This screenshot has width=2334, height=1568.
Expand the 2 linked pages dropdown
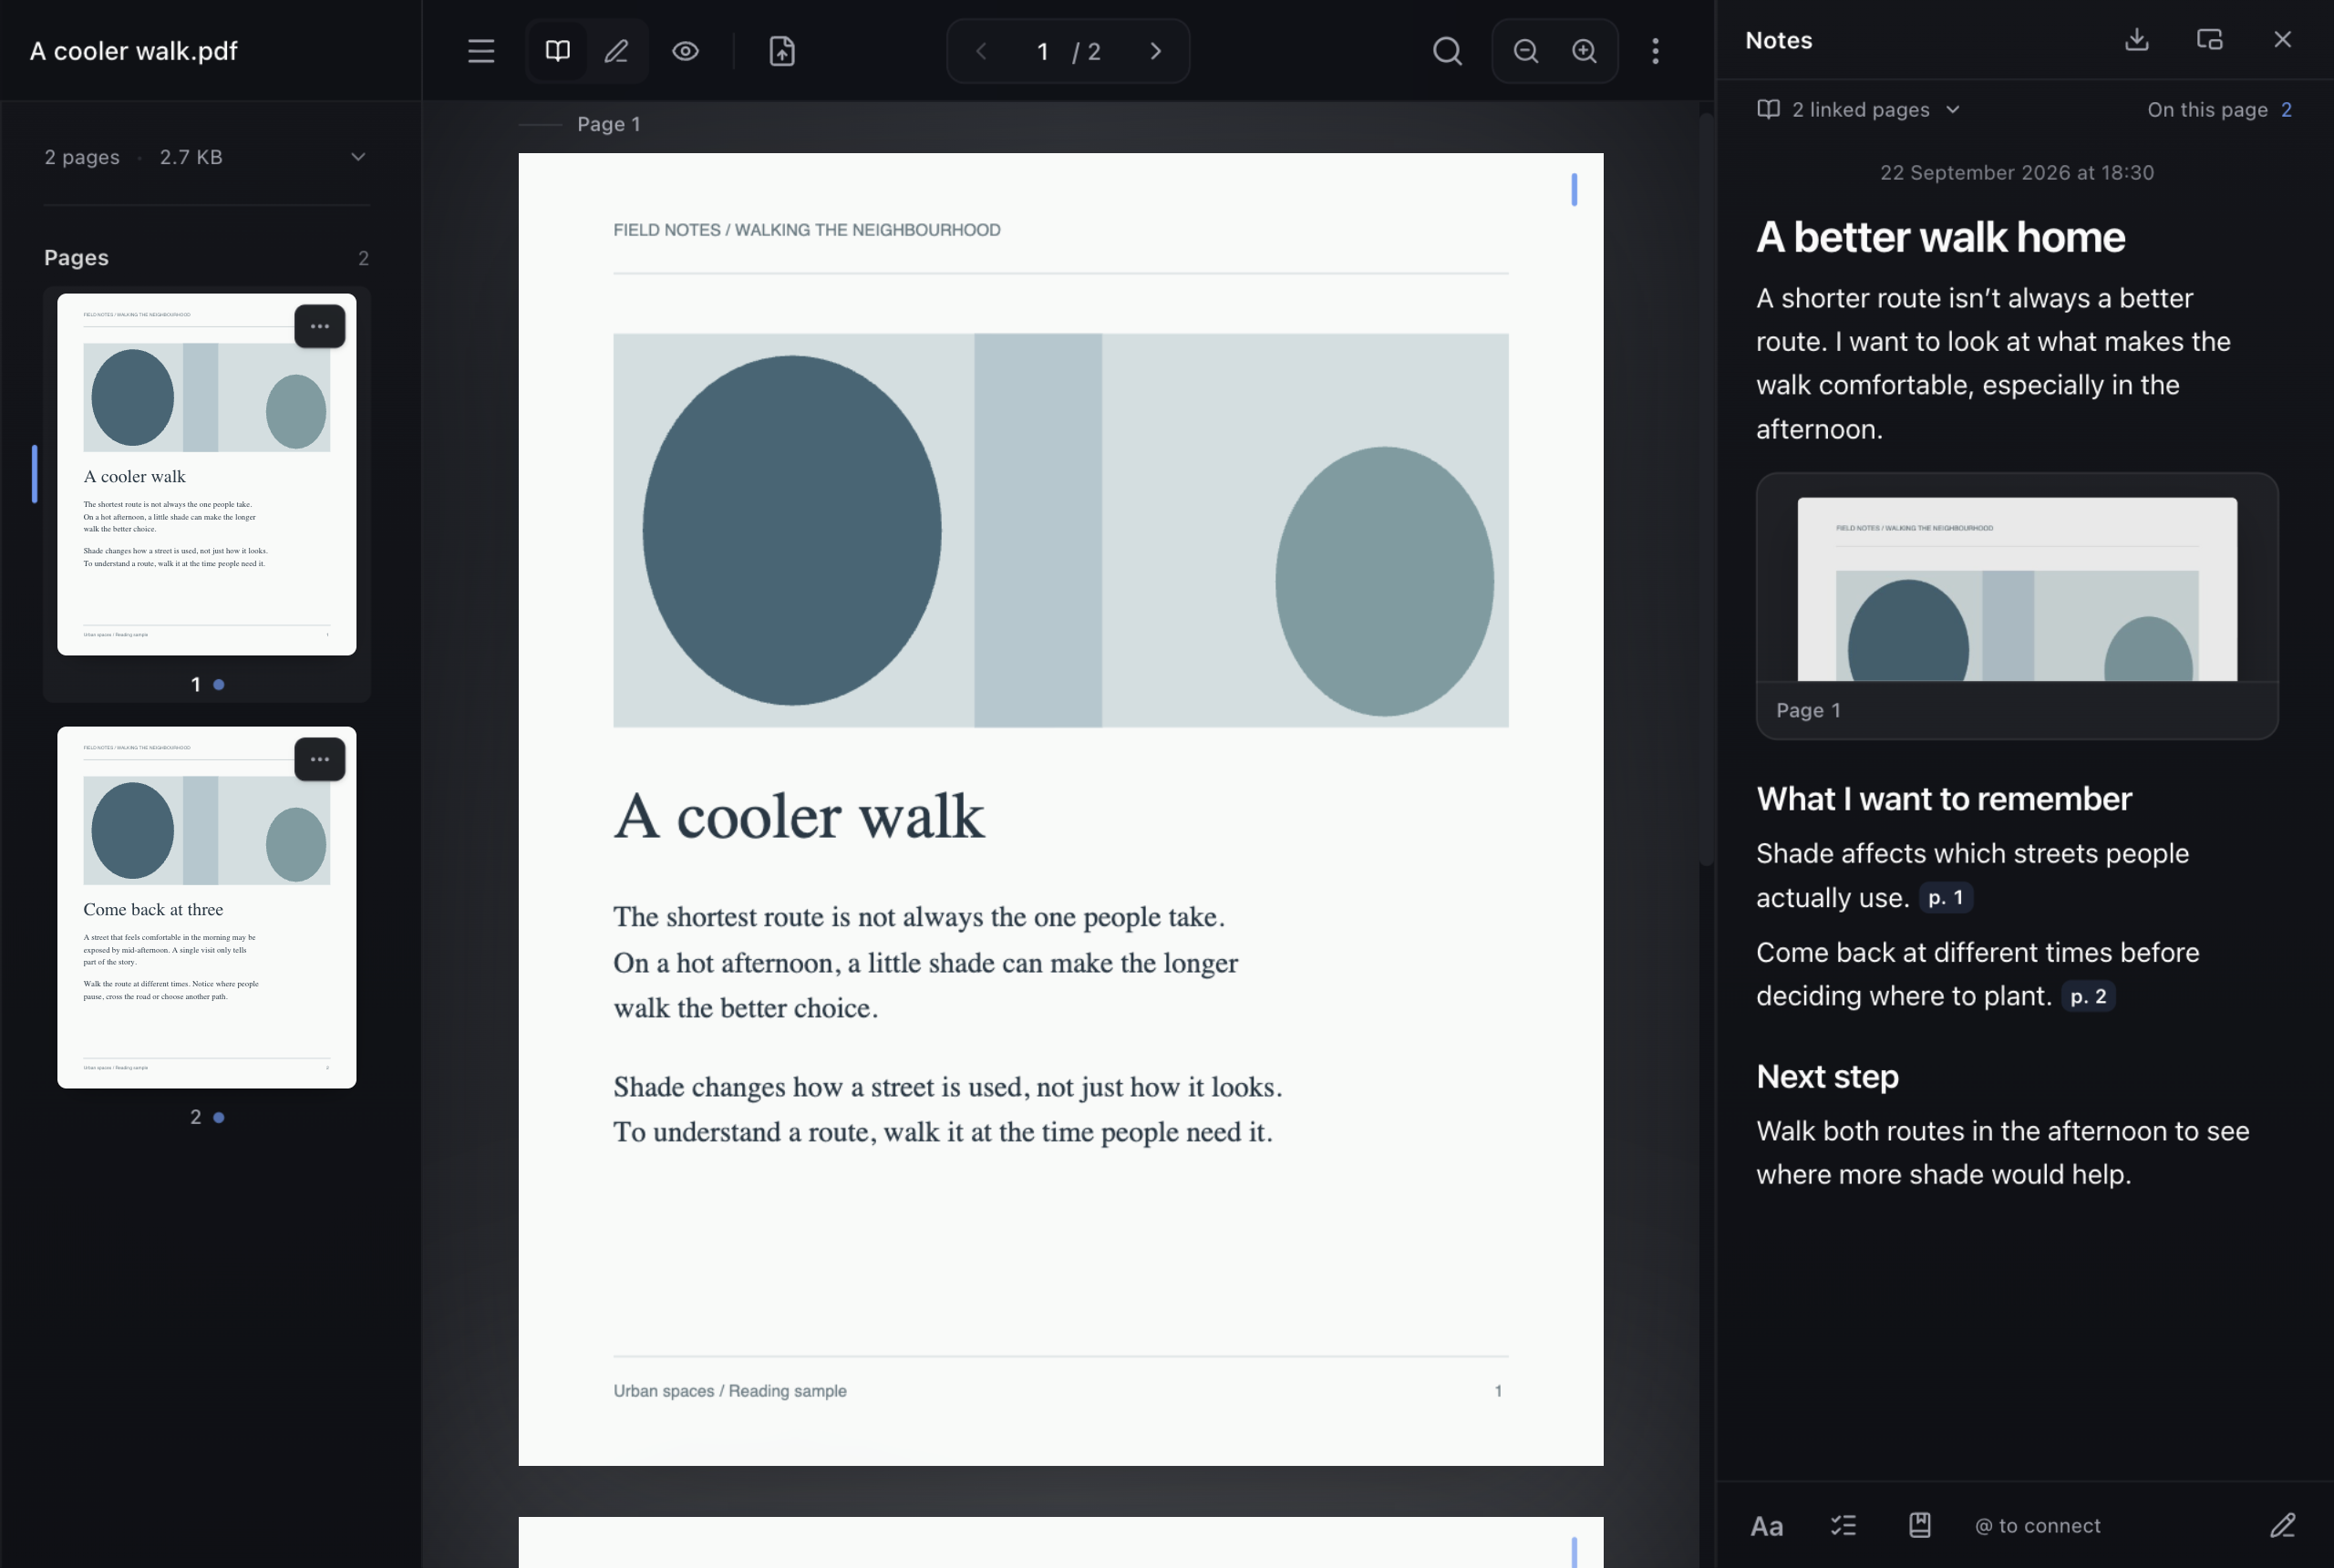[1859, 110]
